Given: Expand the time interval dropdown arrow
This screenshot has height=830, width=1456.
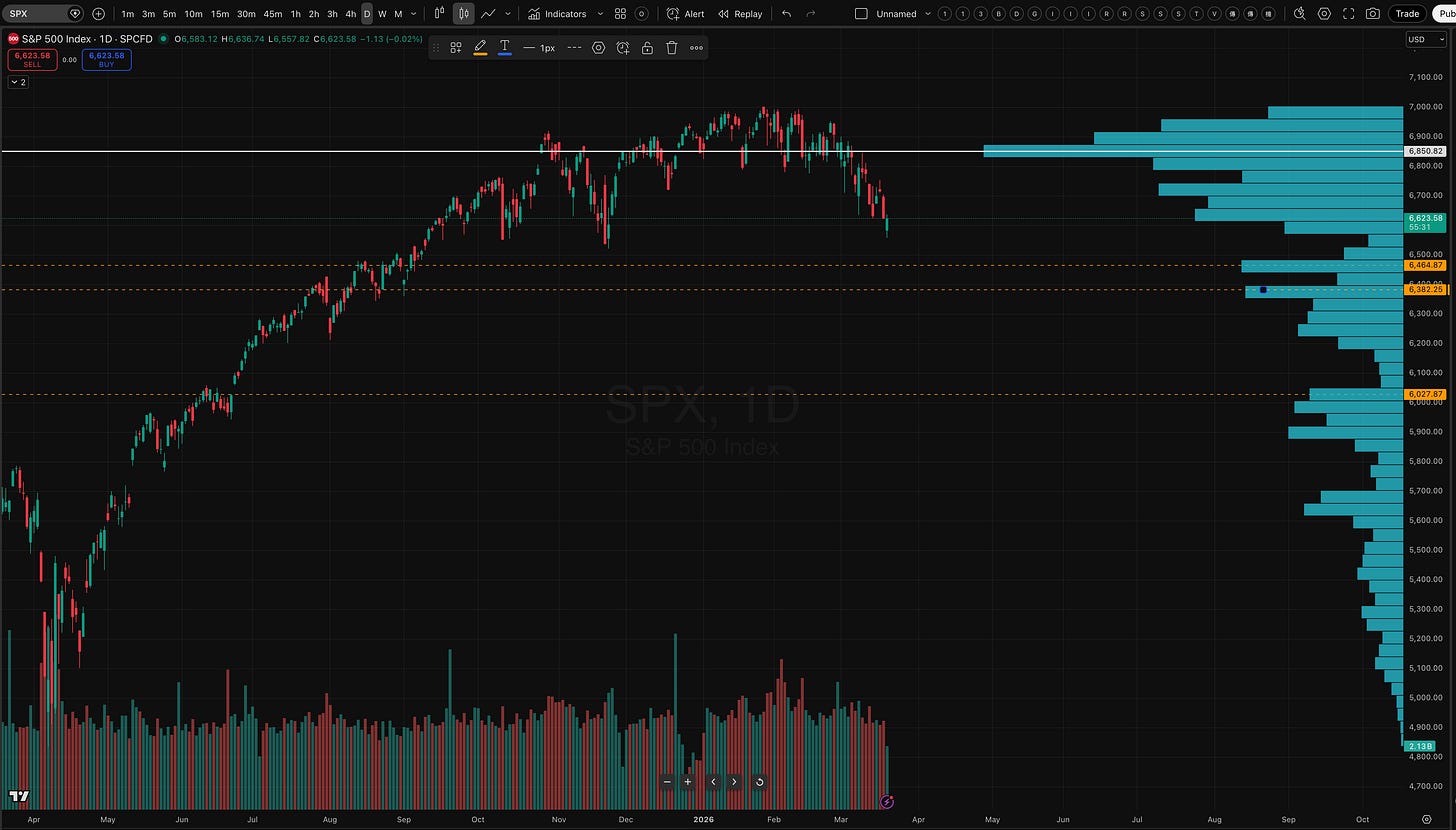Looking at the screenshot, I should 414,14.
